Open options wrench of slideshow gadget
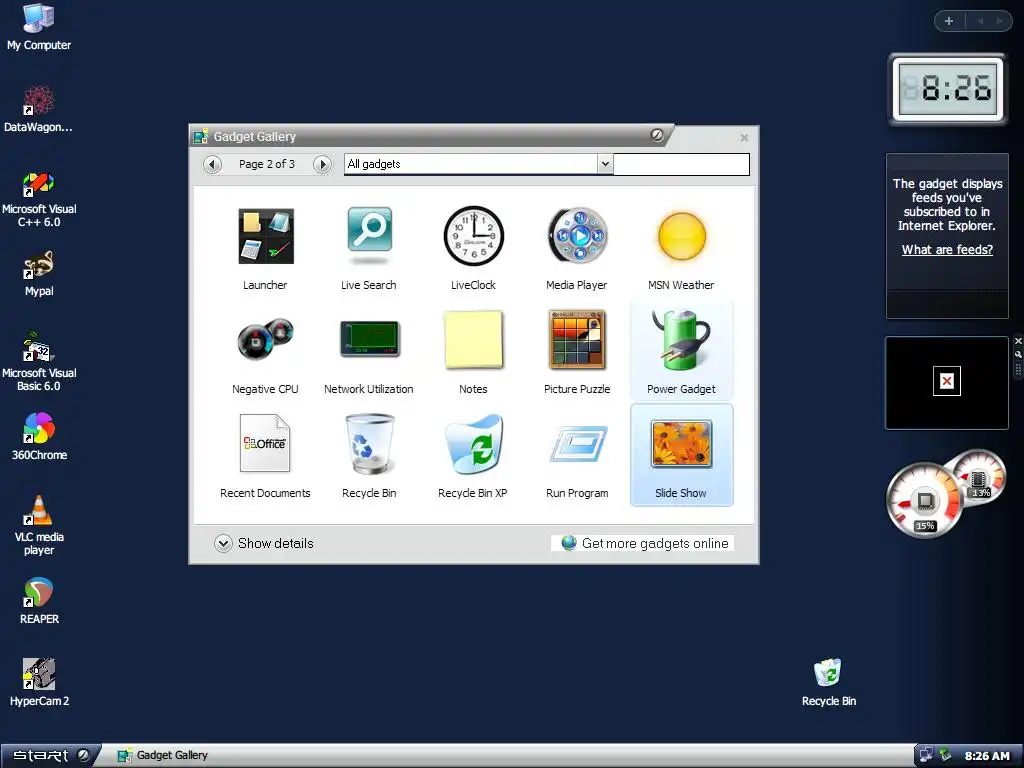This screenshot has height=768, width=1024. (x=1018, y=355)
